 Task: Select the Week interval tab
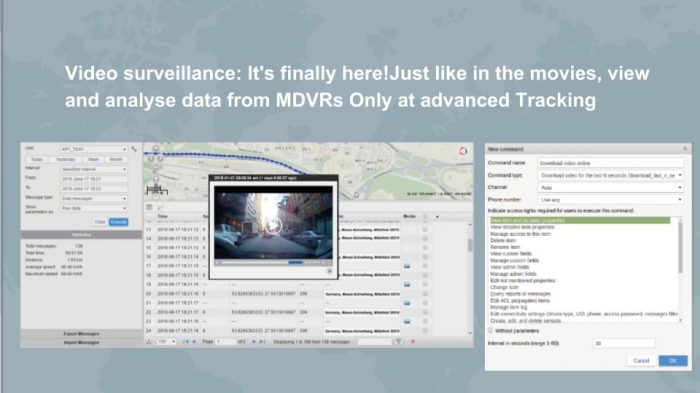click(x=93, y=159)
